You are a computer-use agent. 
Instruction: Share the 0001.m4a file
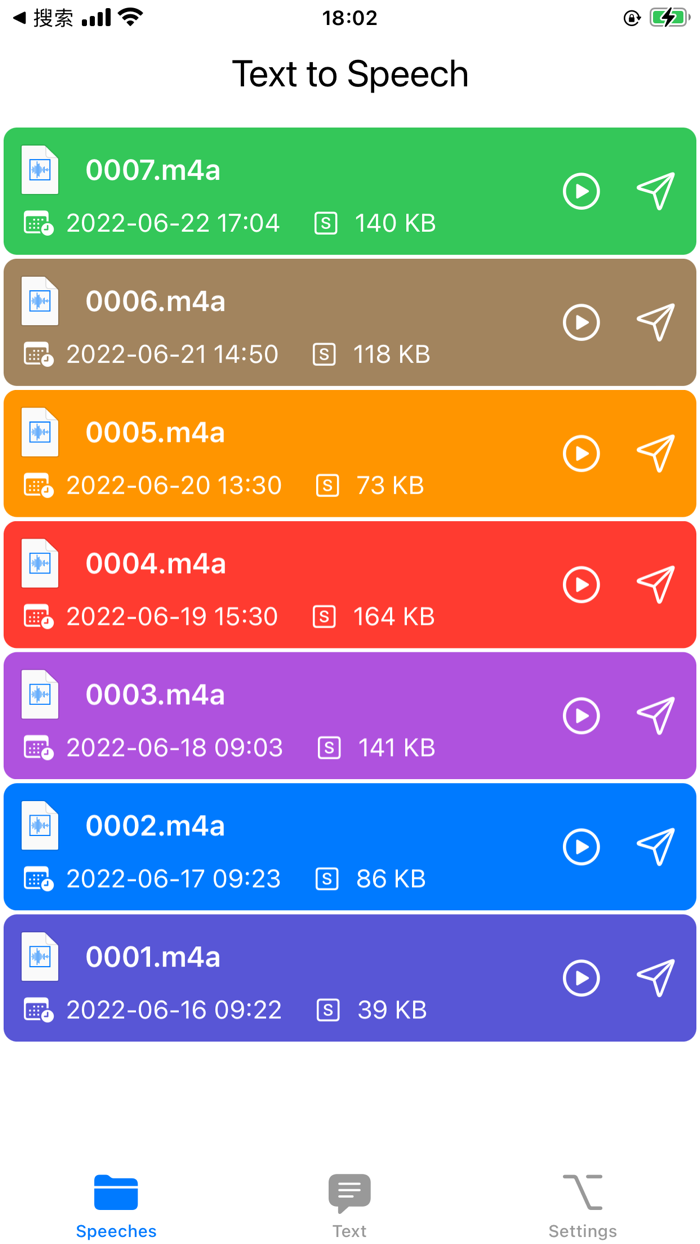(x=655, y=978)
